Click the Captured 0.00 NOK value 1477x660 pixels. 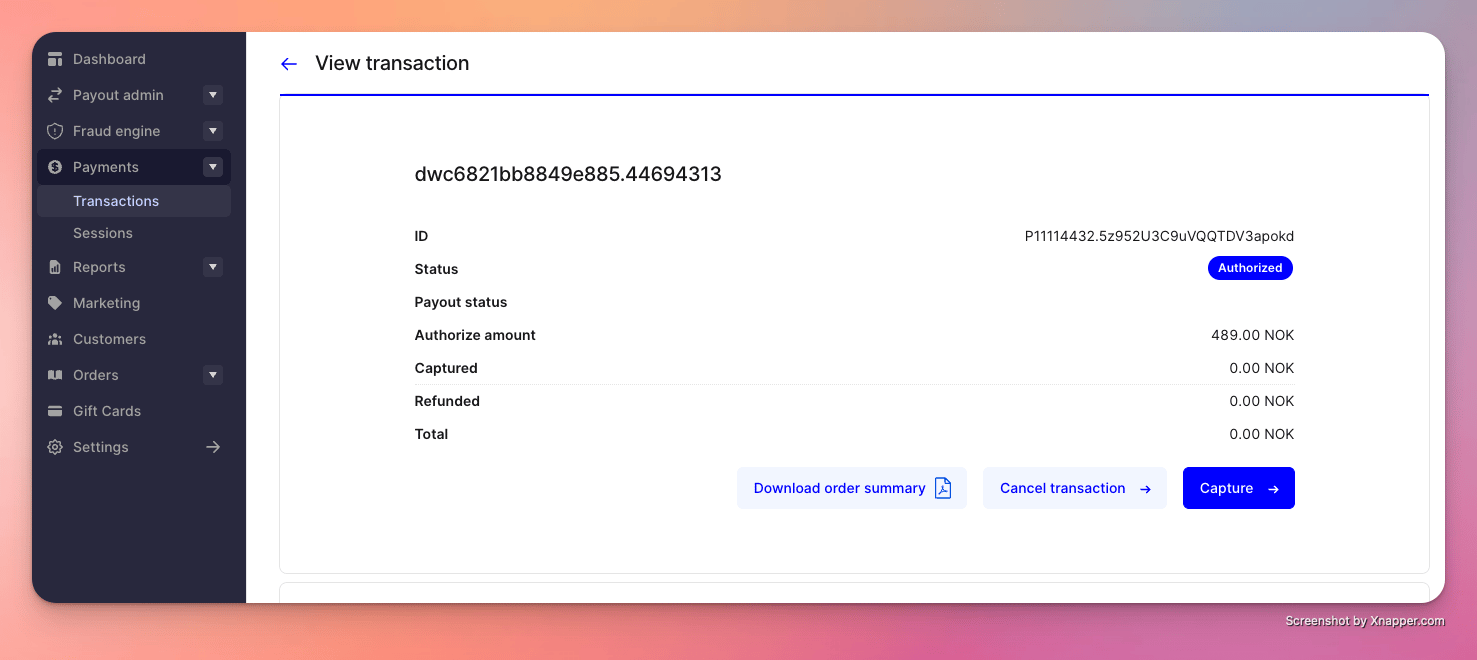point(1262,368)
